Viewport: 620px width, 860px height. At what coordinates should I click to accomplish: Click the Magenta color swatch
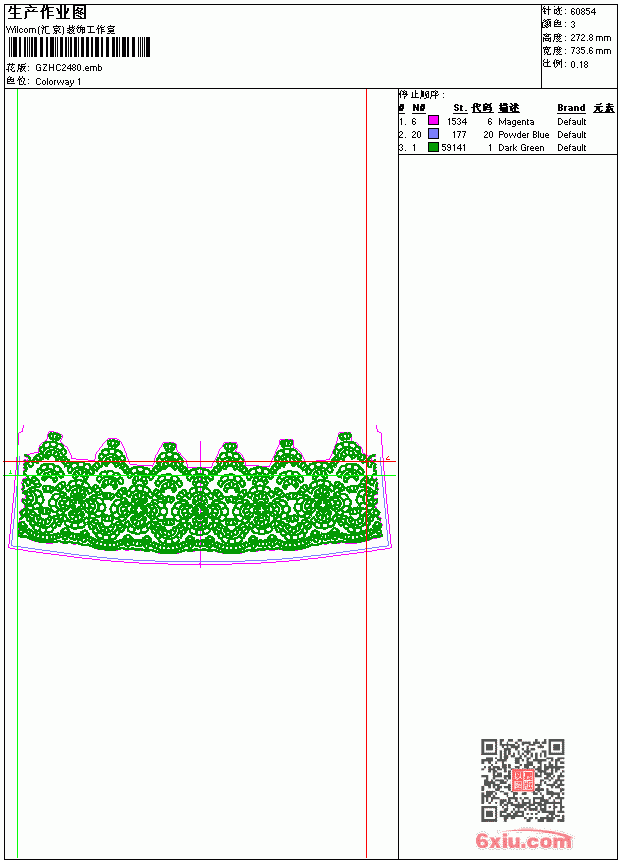pyautogui.click(x=433, y=121)
